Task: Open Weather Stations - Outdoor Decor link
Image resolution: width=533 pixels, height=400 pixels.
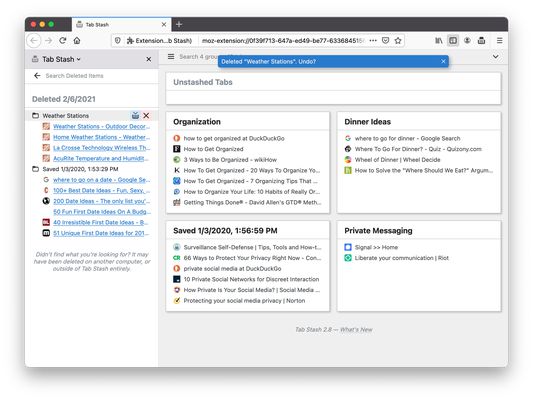Action: pos(101,126)
